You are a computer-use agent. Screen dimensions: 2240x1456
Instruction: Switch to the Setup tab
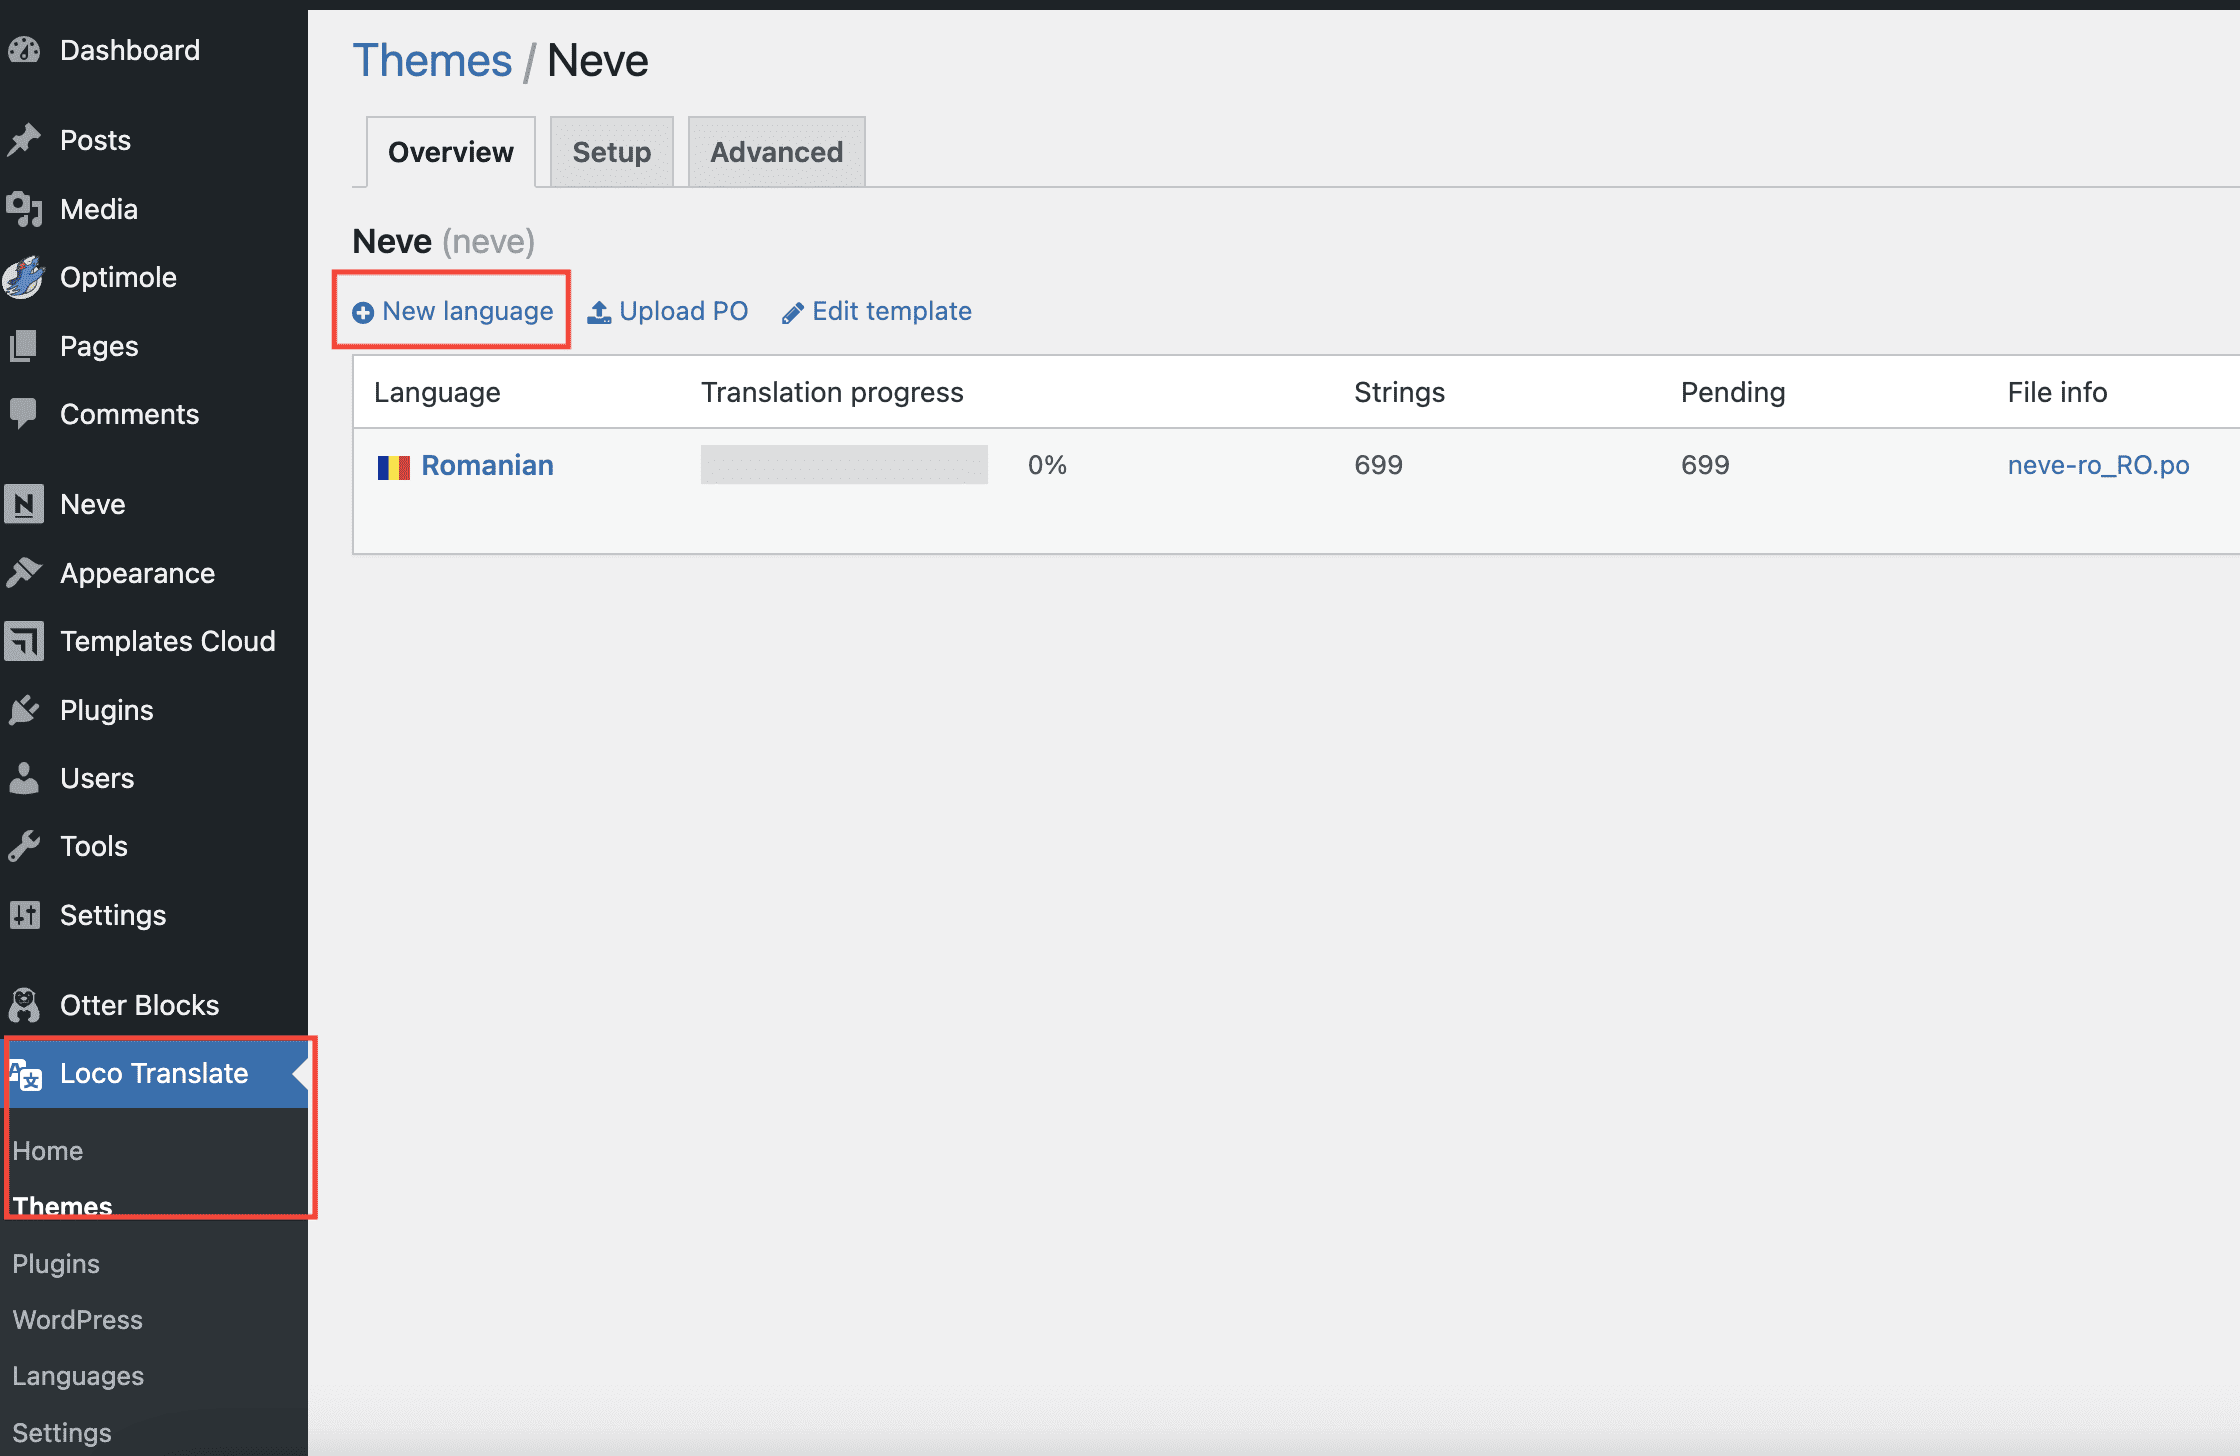coord(611,152)
